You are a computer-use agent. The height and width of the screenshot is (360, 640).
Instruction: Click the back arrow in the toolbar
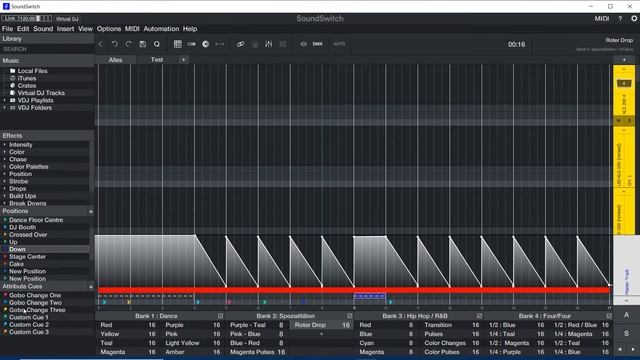click(100, 44)
